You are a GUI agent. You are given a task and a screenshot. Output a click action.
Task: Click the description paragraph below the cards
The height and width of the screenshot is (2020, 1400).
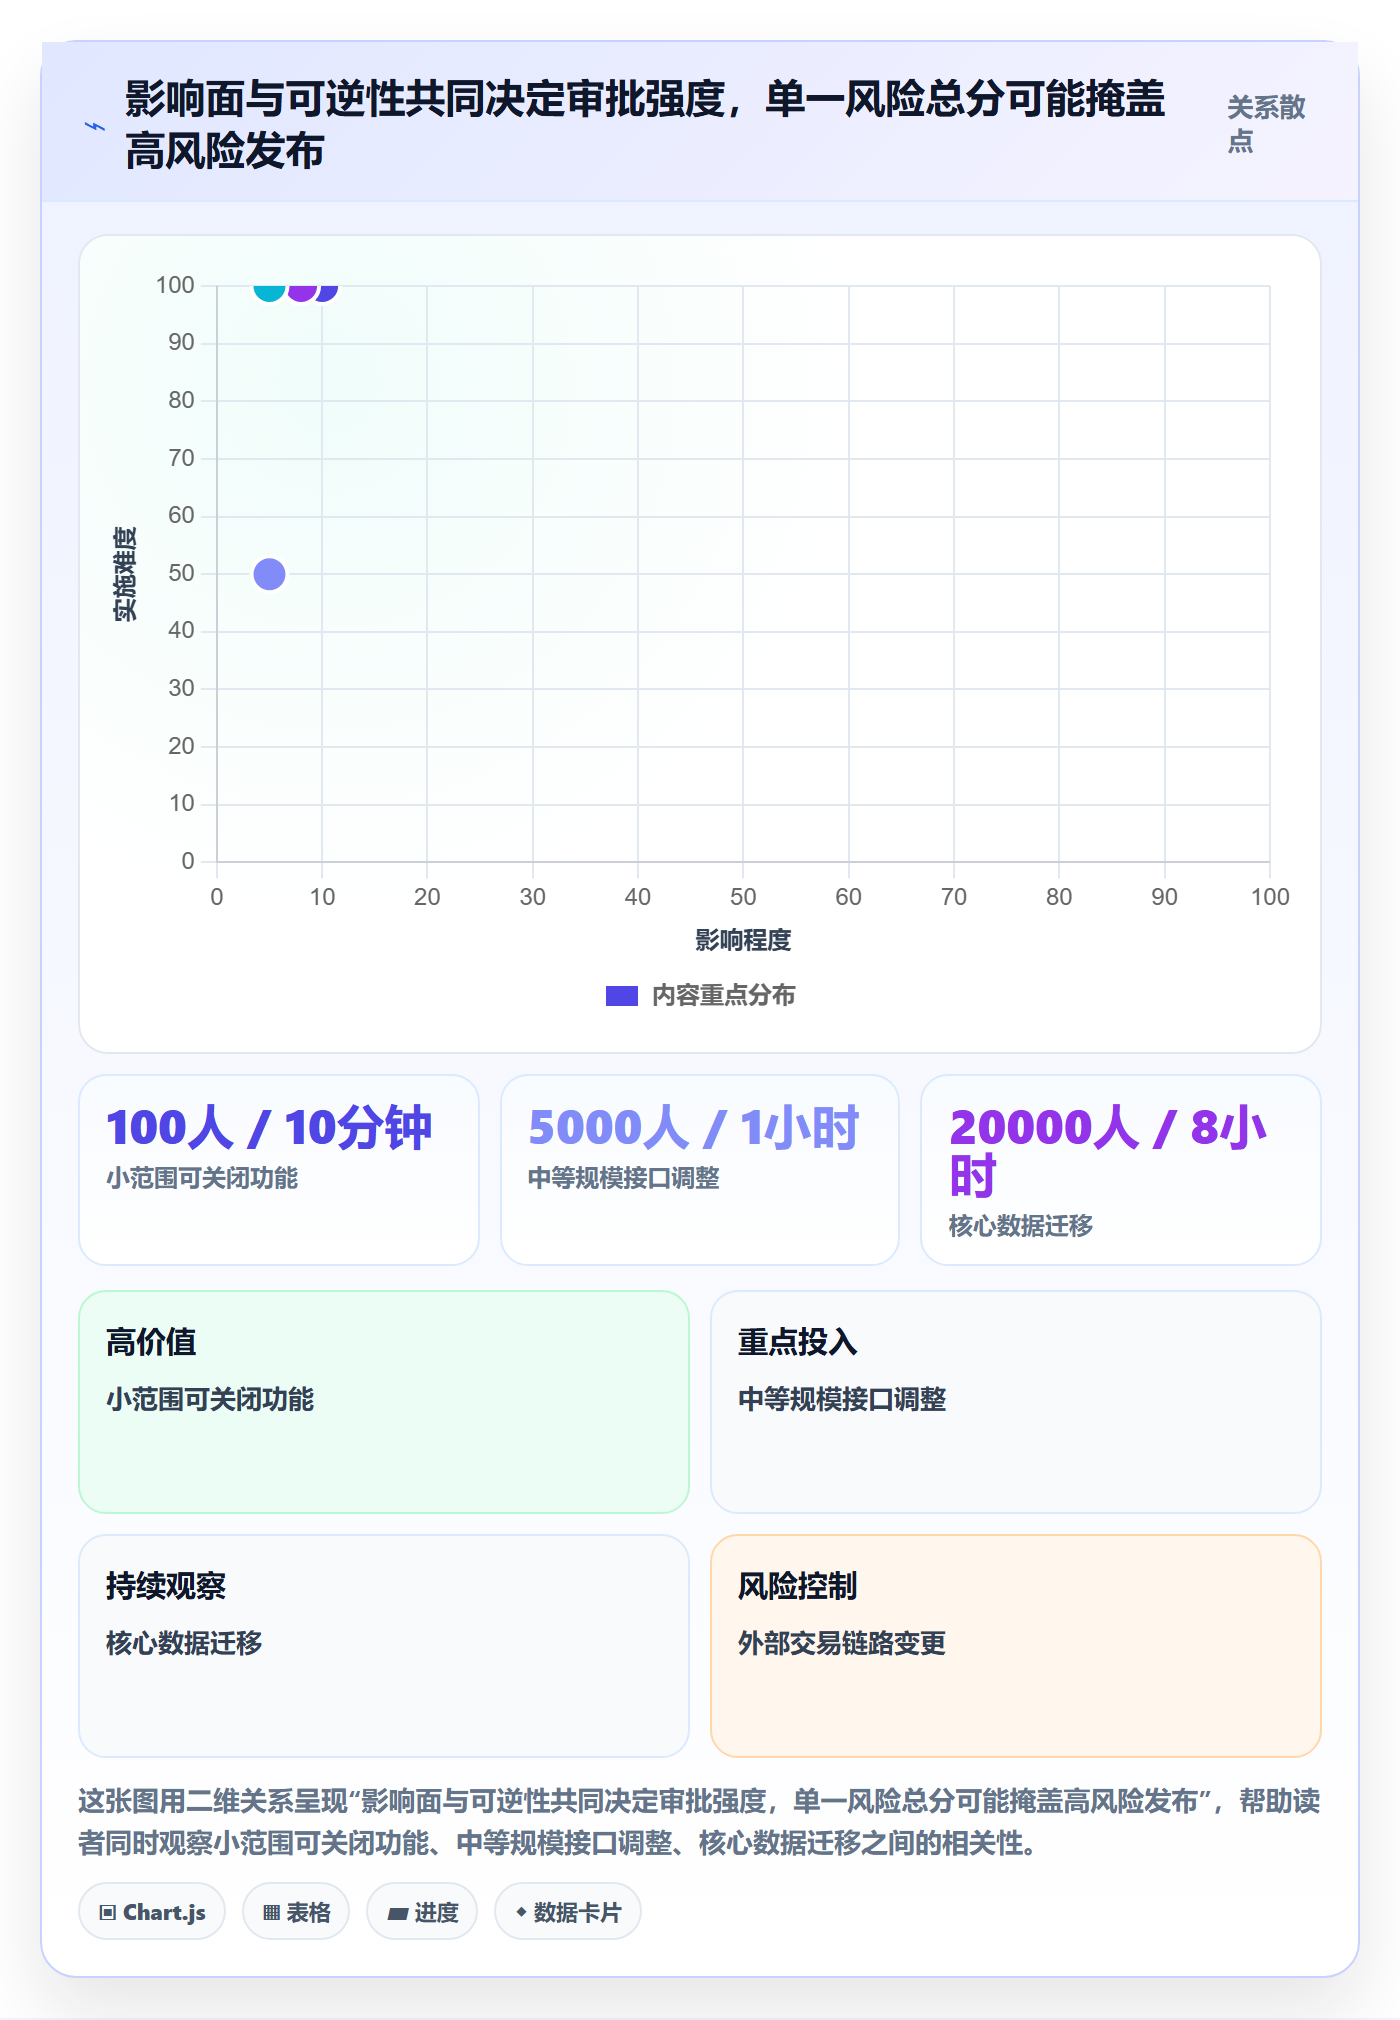click(700, 1822)
